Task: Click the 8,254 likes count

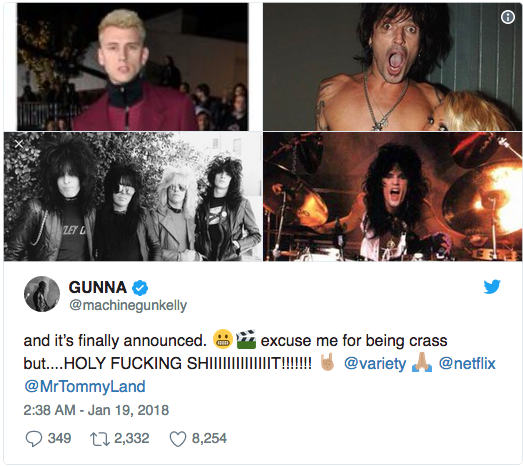Action: [209, 438]
